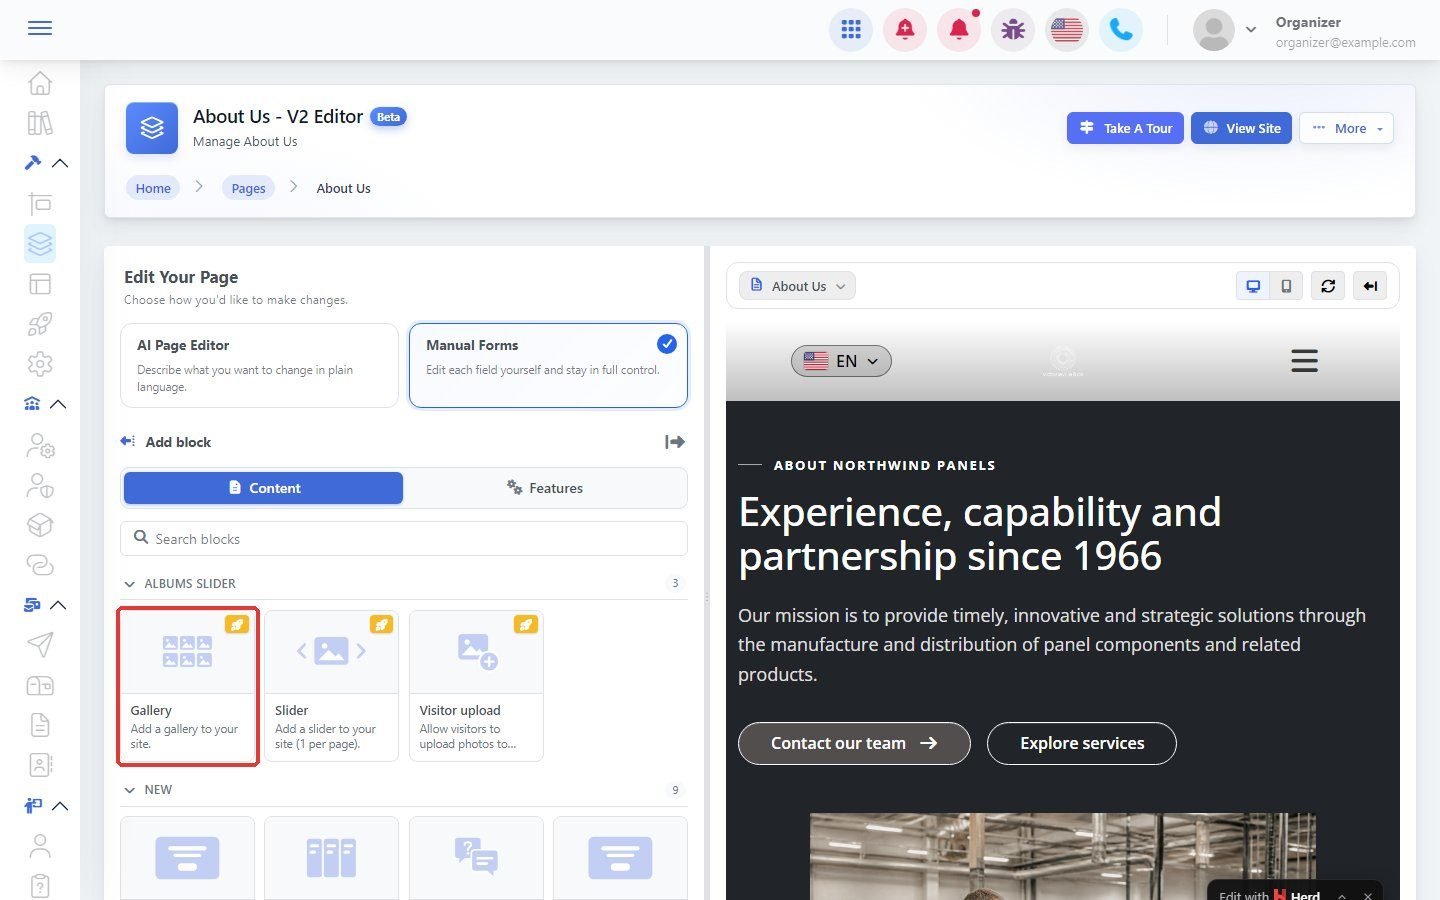Screen dimensions: 1440x900
Task: Click the bug report icon
Action: (x=1013, y=30)
